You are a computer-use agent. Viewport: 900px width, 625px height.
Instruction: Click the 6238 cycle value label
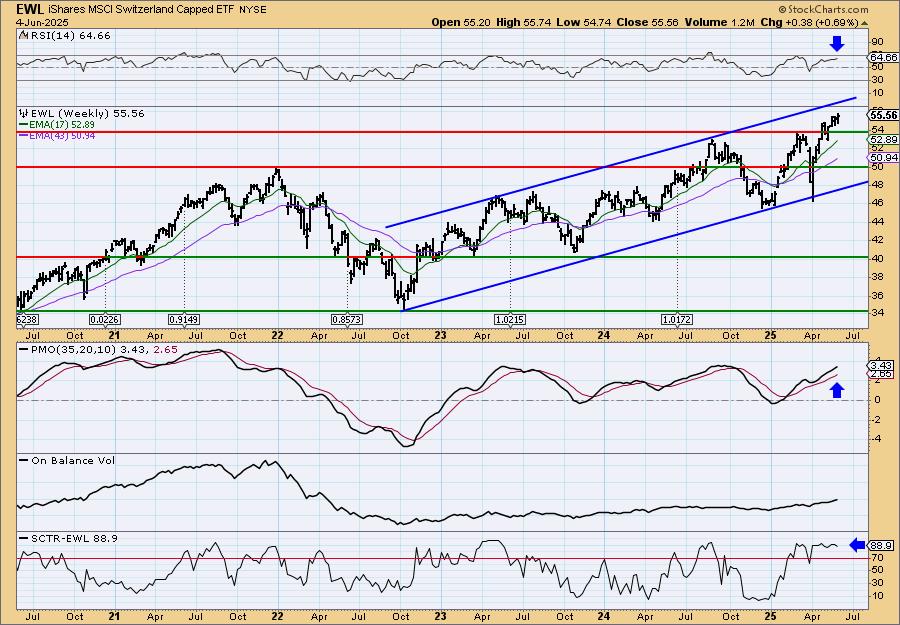pos(28,319)
